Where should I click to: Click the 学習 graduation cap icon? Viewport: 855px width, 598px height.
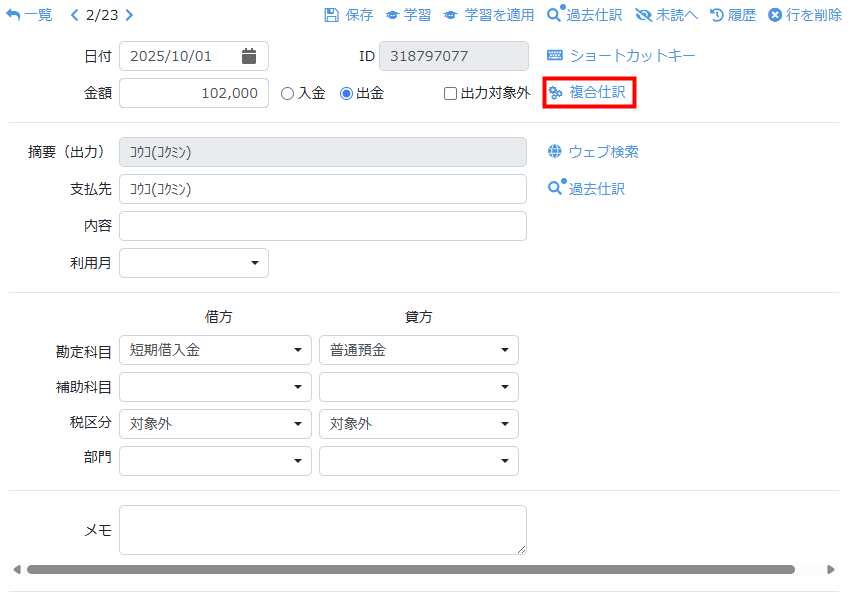point(392,15)
